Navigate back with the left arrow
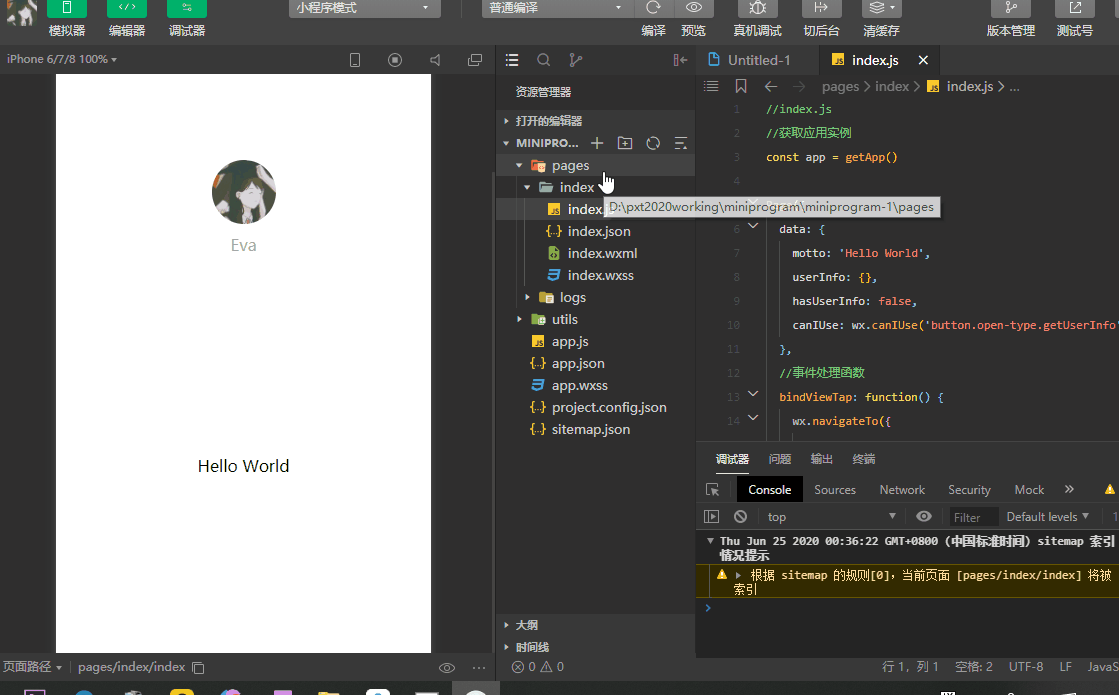Image resolution: width=1119 pixels, height=695 pixels. [x=771, y=86]
